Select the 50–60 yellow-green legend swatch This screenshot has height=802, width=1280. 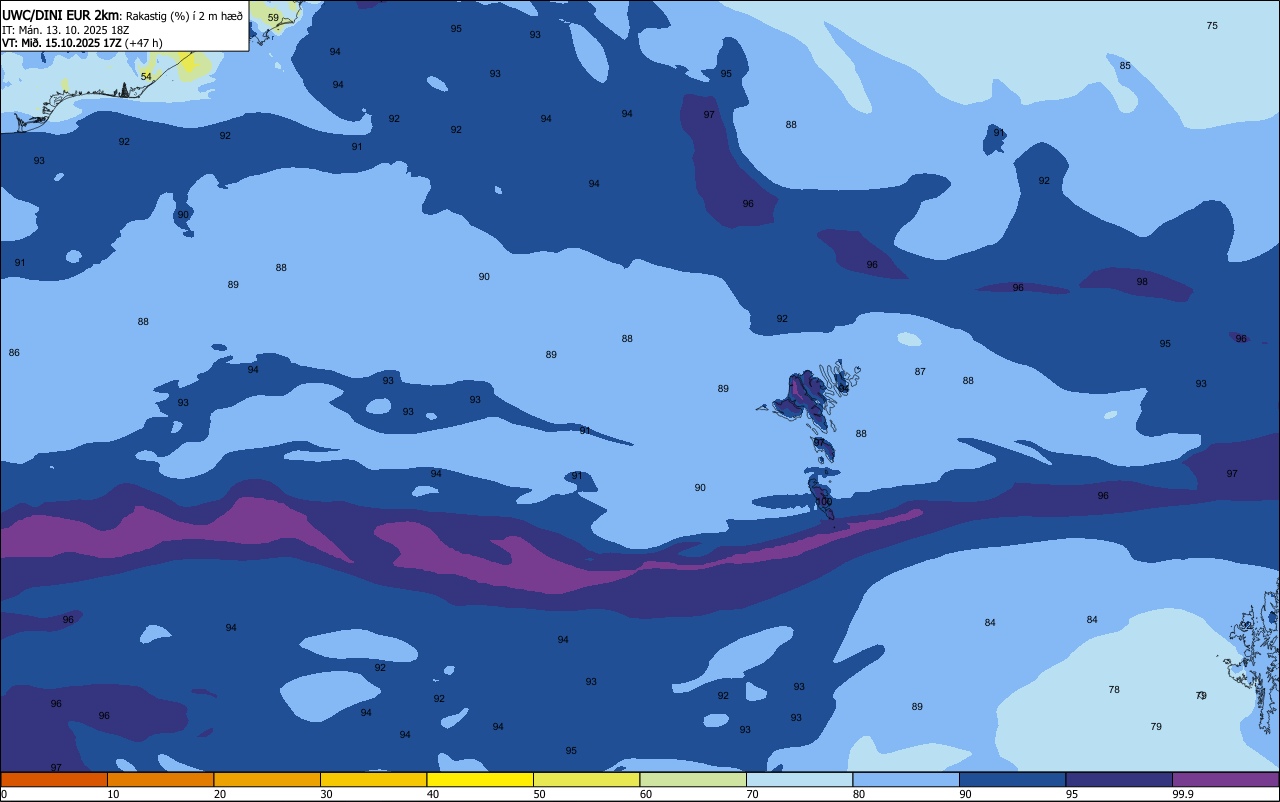[x=586, y=779]
